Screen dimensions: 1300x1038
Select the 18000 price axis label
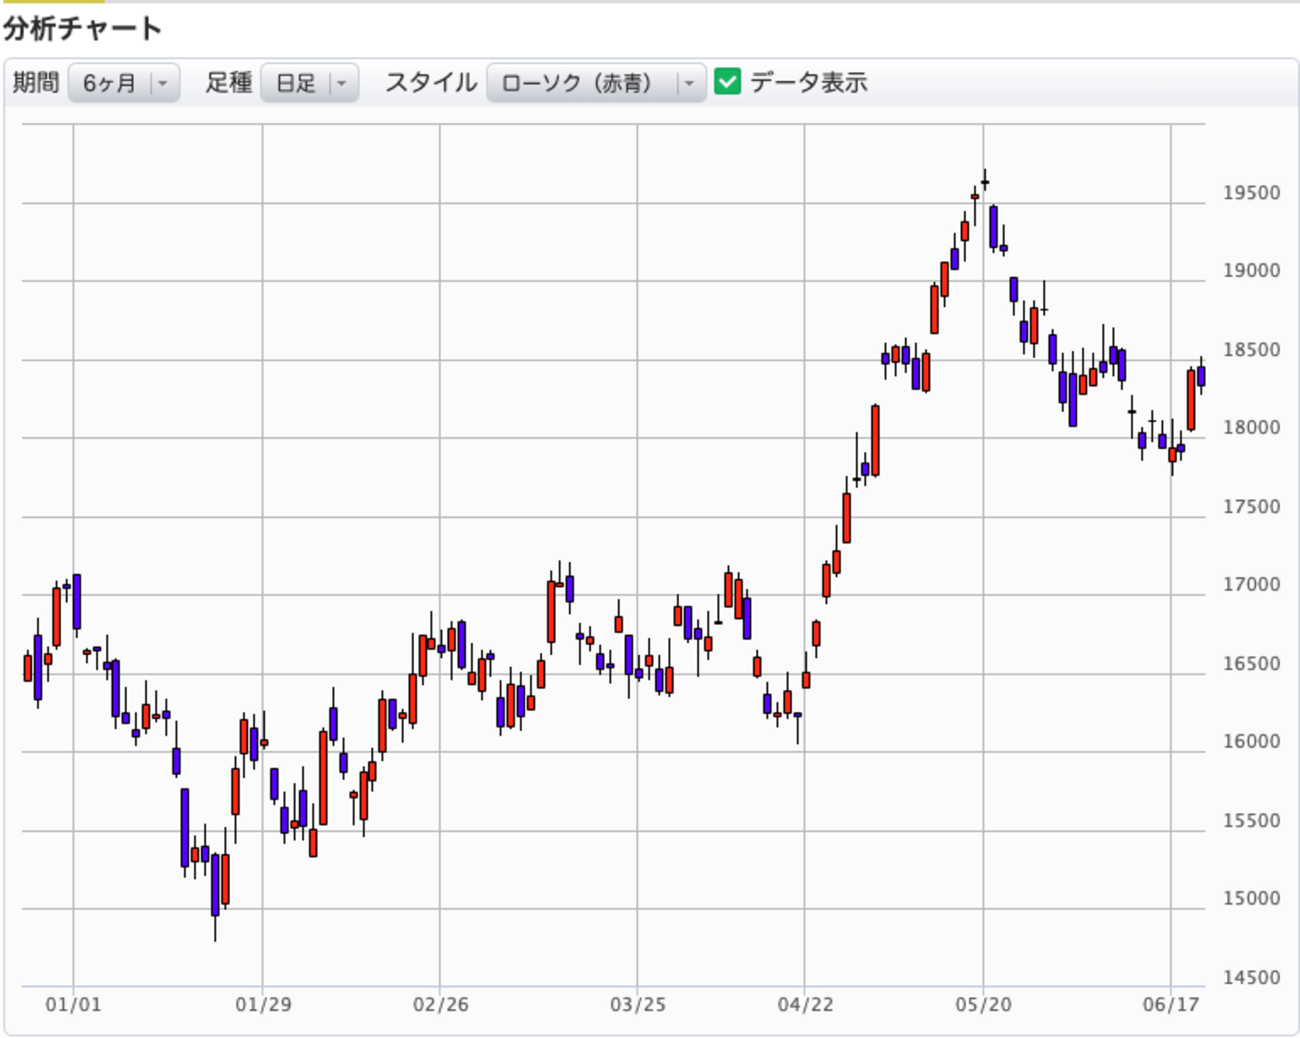pos(1251,427)
